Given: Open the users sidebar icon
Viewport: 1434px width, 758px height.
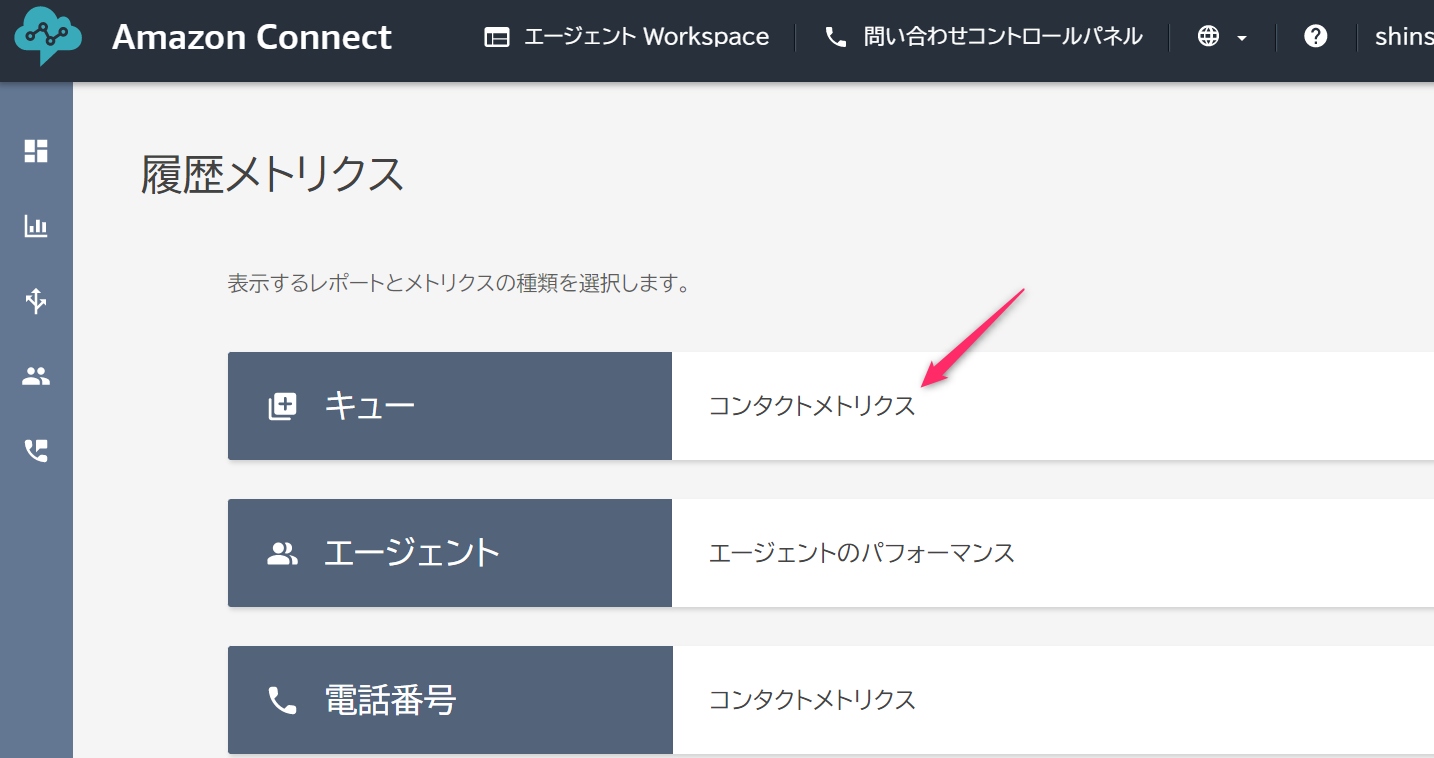Looking at the screenshot, I should pyautogui.click(x=36, y=376).
